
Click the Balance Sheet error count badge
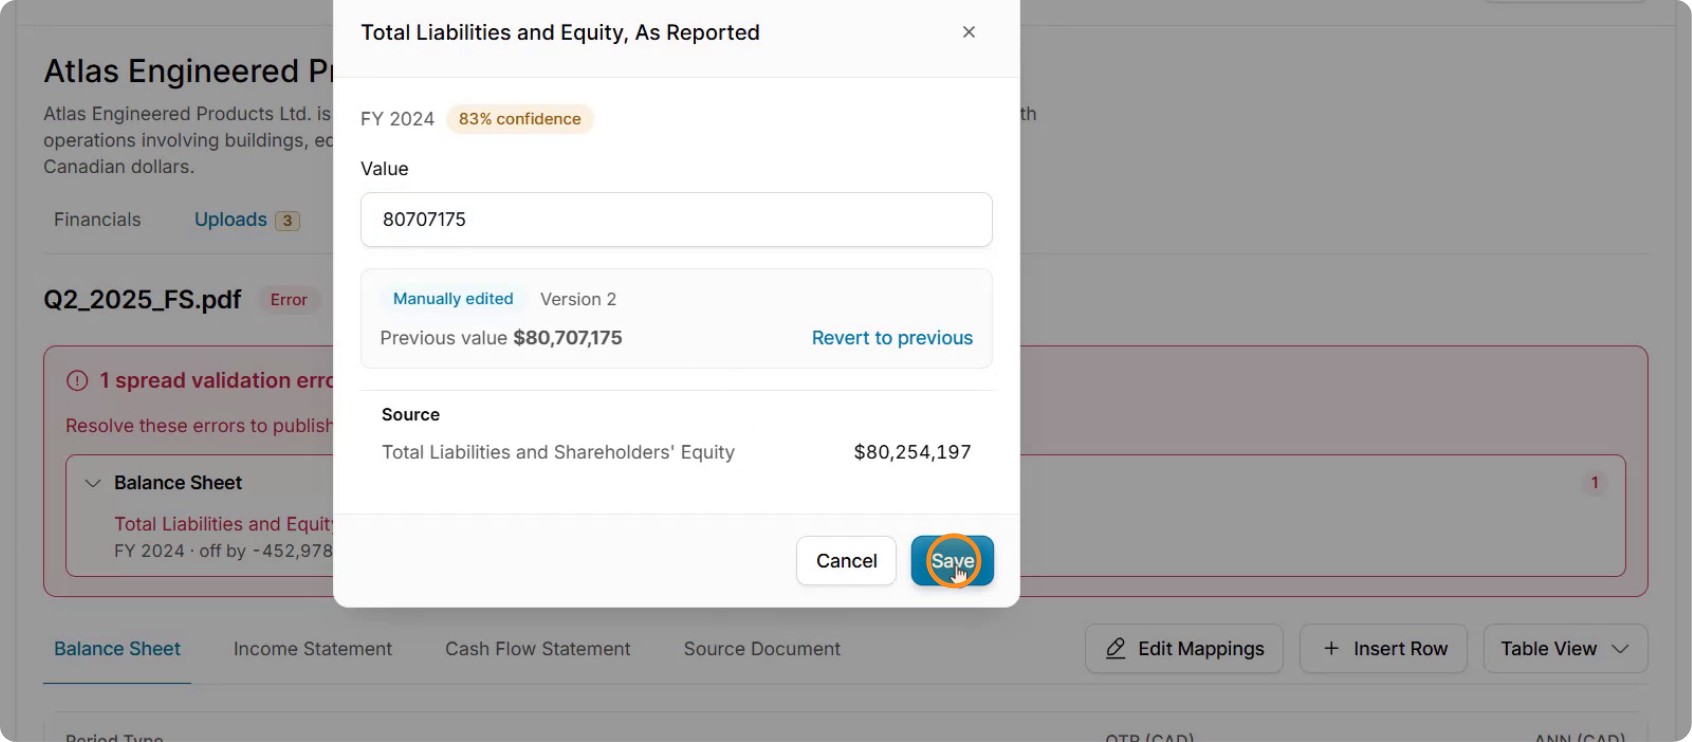(1594, 483)
